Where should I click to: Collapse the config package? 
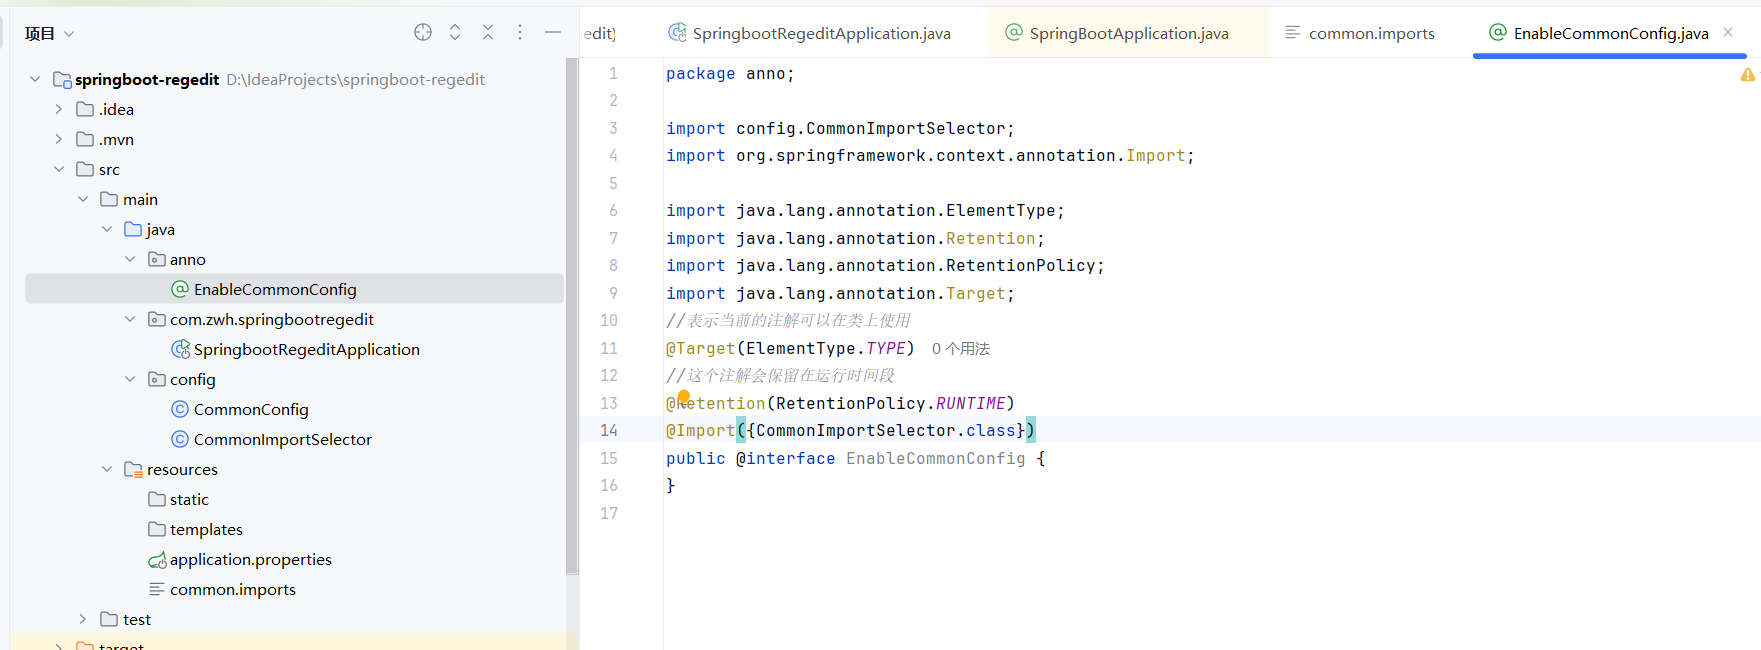(130, 379)
